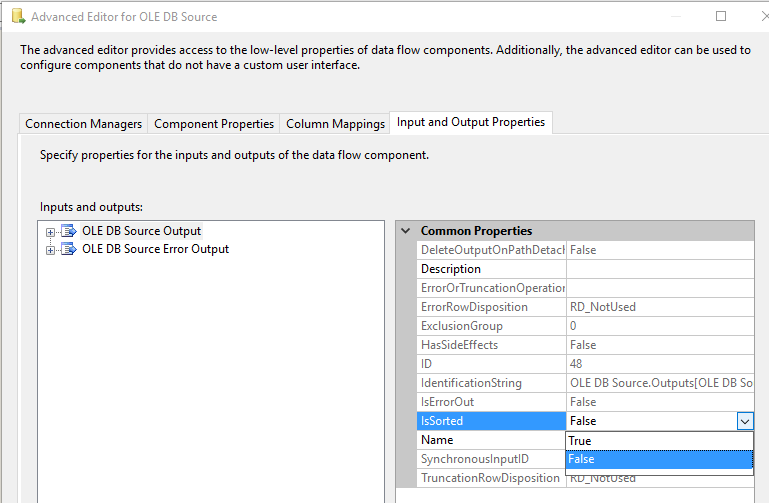Select the Name property row

click(x=490, y=440)
